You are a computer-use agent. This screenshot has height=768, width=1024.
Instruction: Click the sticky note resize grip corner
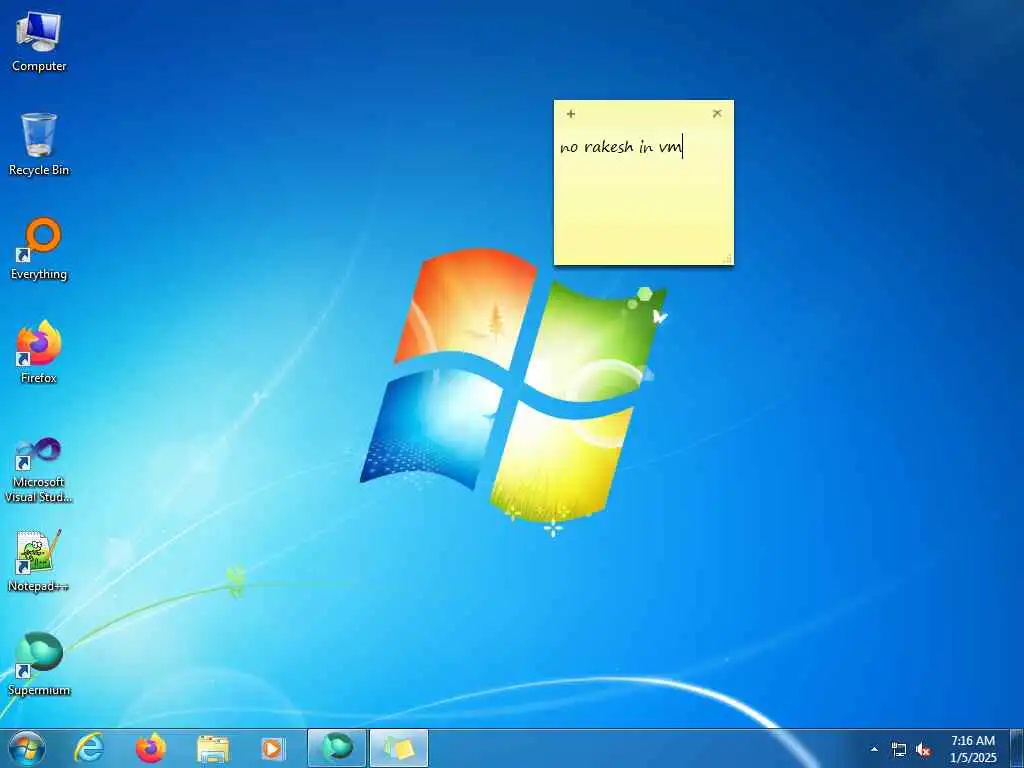pos(728,260)
